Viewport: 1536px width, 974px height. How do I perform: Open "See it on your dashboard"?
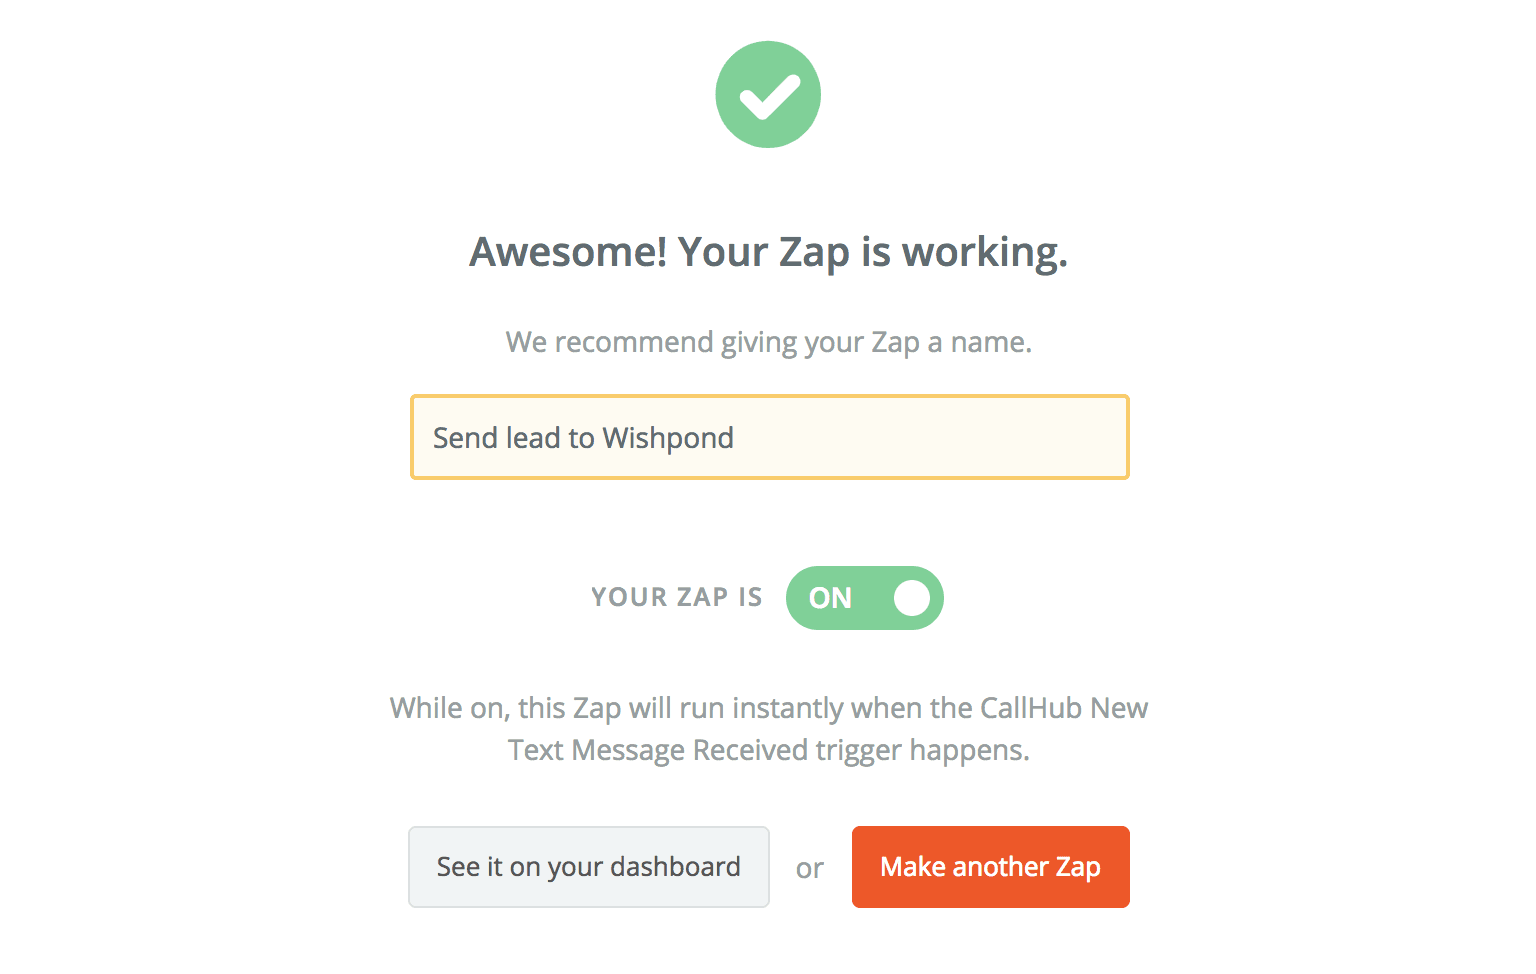click(588, 867)
